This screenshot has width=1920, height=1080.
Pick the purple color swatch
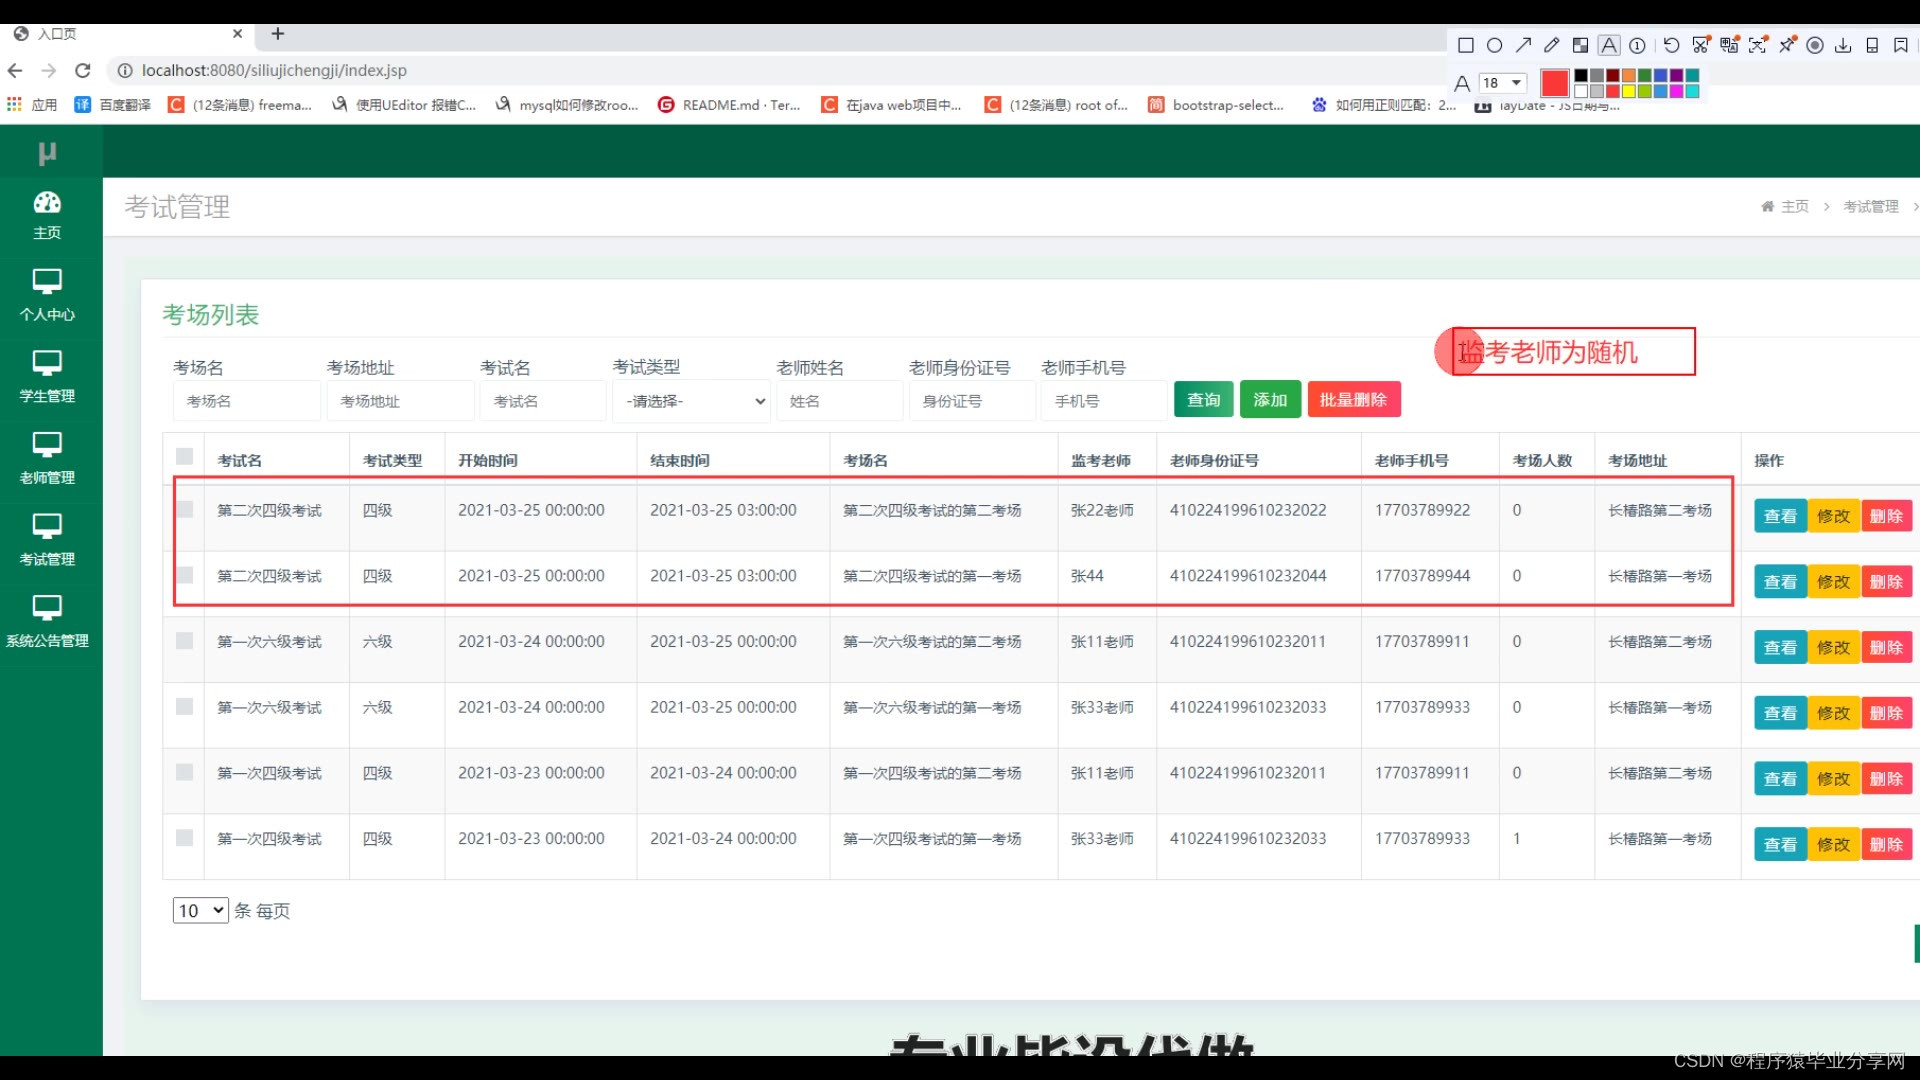[1677, 75]
